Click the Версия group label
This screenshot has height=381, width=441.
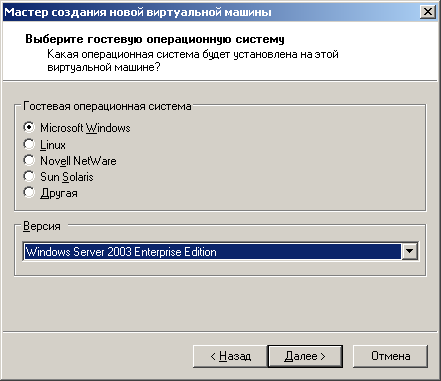[x=42, y=226]
